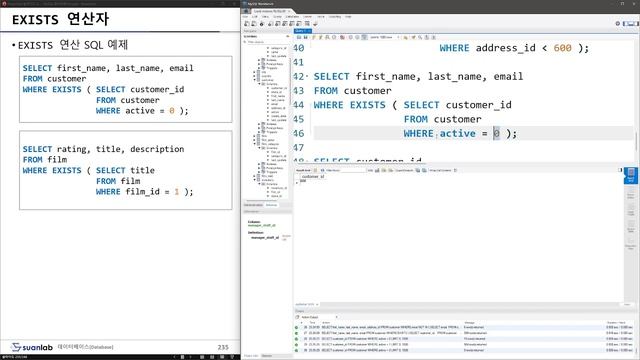
Task: Collapse the inventory table tree node
Action: point(255,180)
